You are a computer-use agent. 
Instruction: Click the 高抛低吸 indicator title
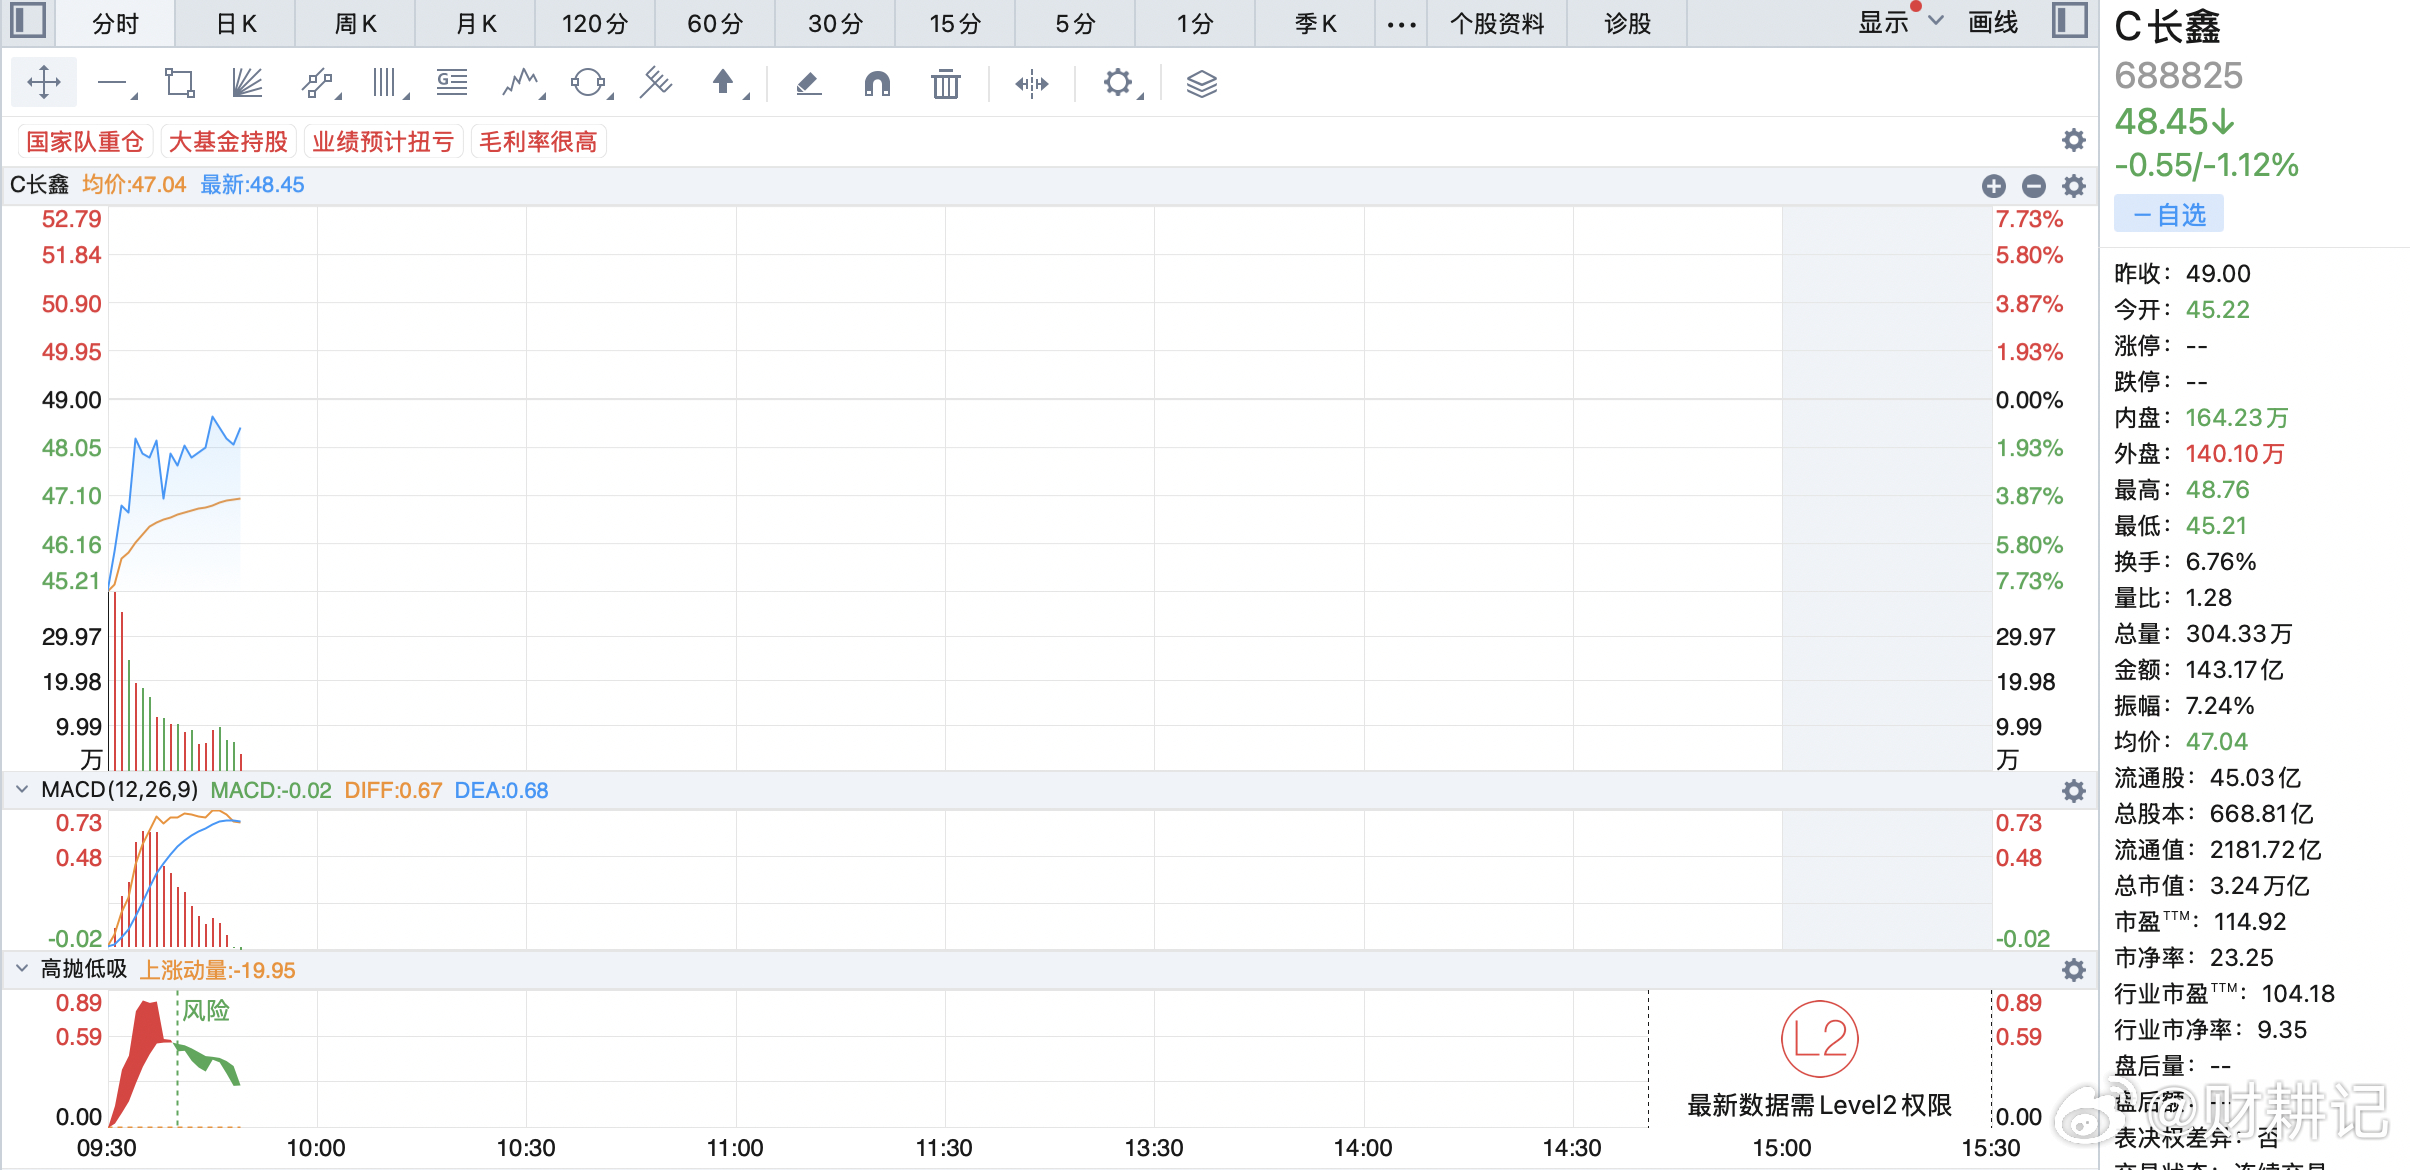point(84,969)
